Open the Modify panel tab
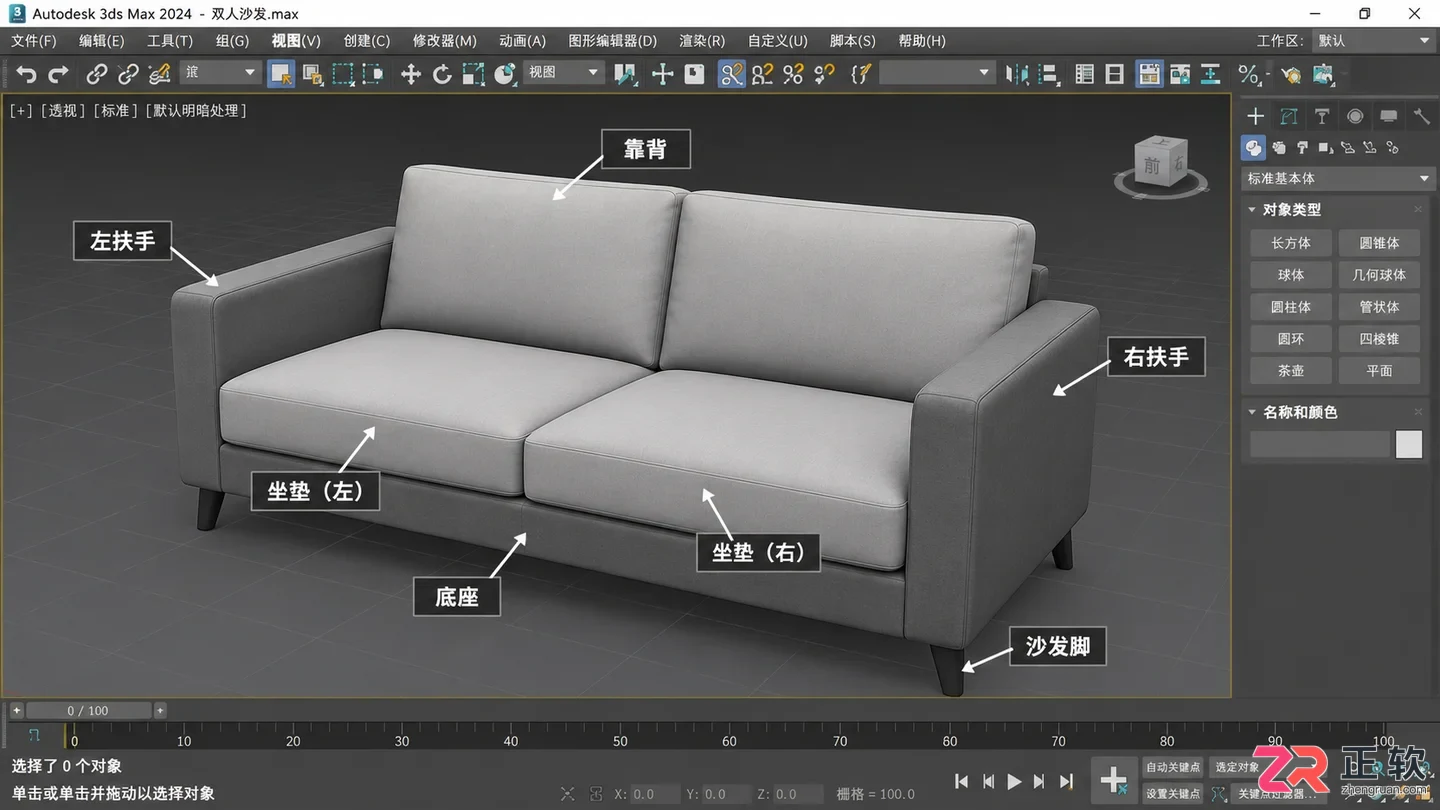 click(1289, 116)
